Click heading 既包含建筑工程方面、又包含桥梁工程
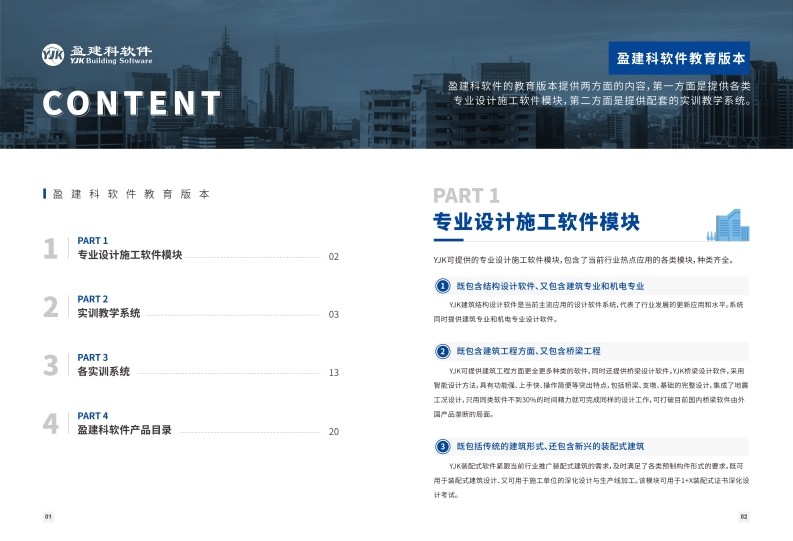This screenshot has width=793, height=541. click(x=528, y=351)
